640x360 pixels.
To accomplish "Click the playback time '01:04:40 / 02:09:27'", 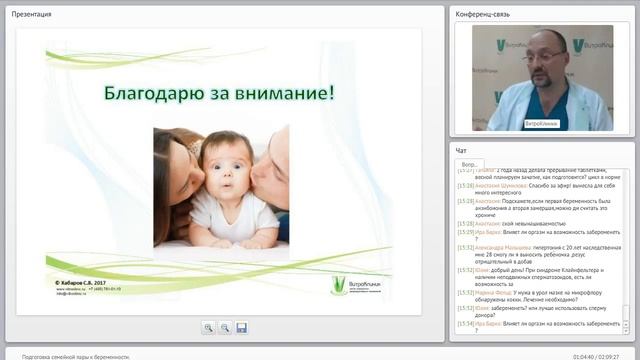I will [596, 357].
